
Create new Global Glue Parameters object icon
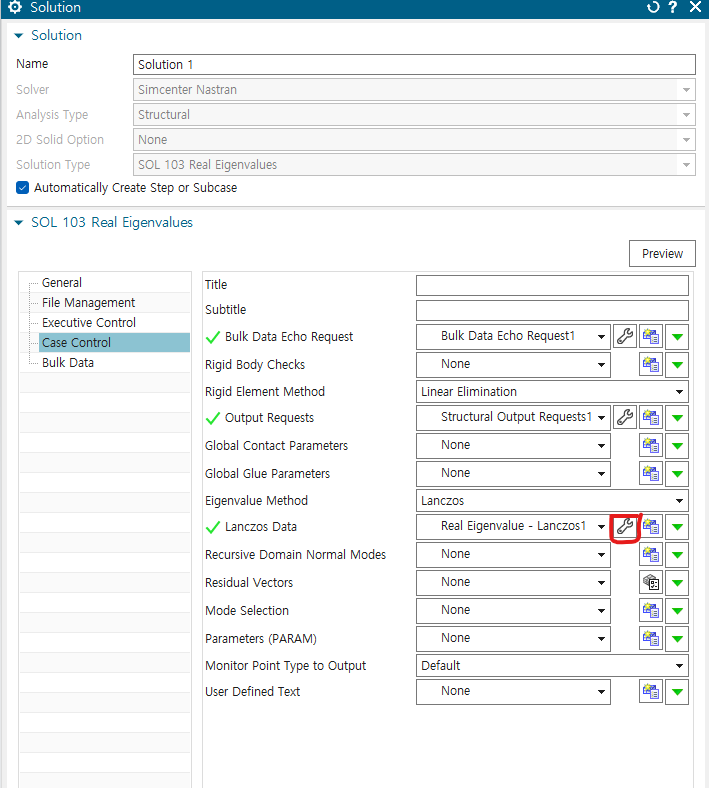click(651, 473)
